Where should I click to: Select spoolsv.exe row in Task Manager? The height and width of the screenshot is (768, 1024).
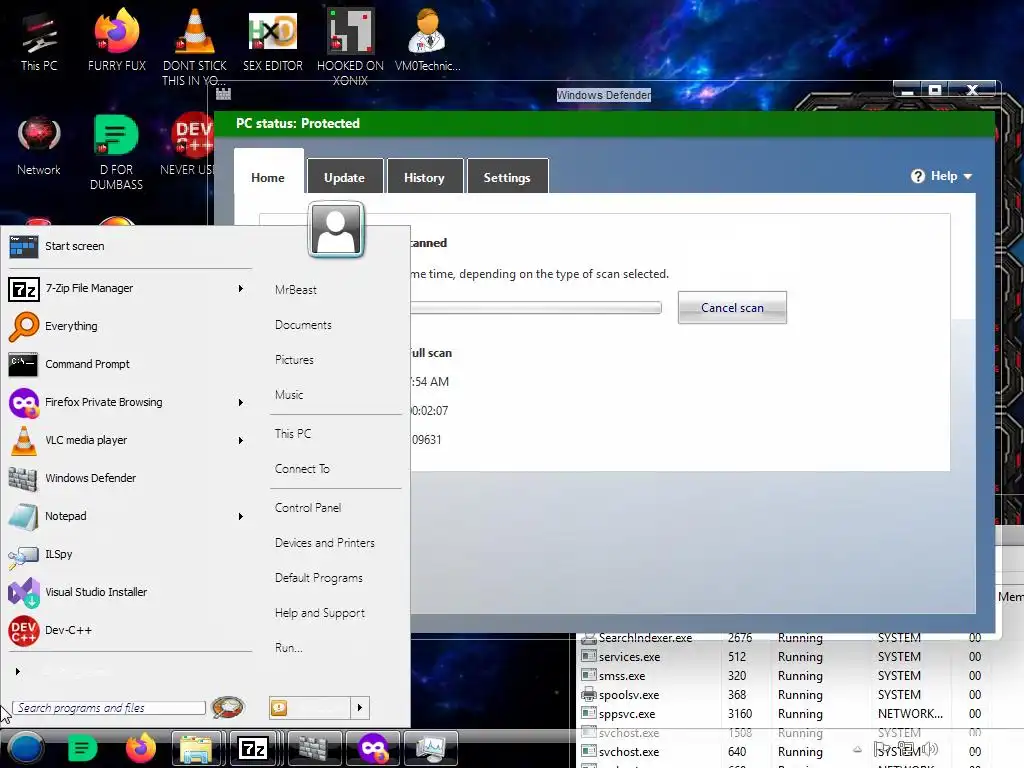(x=786, y=695)
